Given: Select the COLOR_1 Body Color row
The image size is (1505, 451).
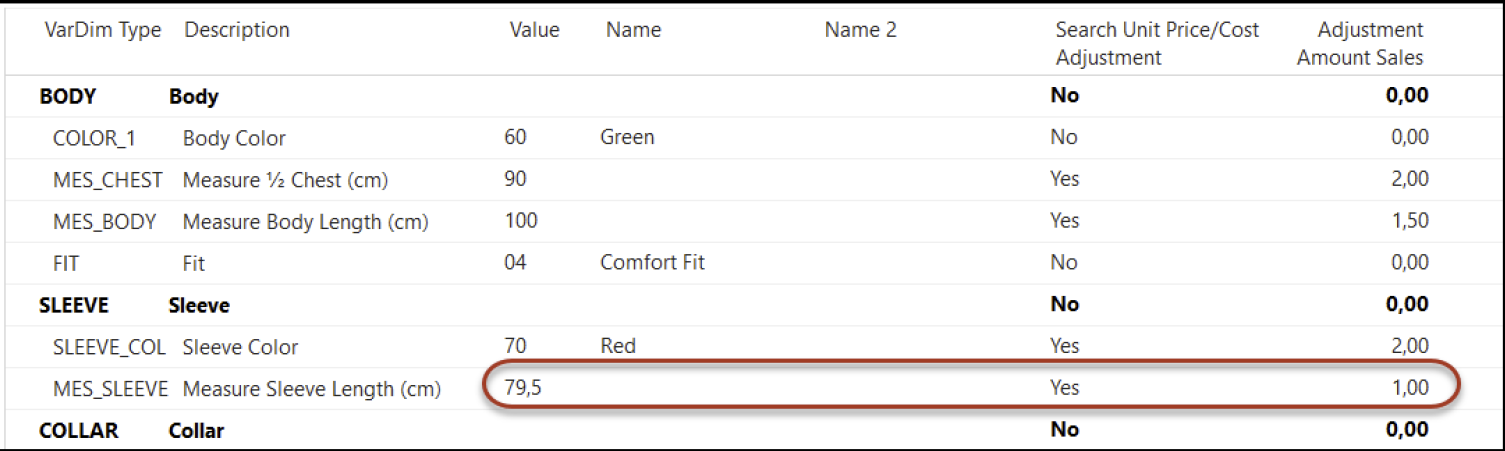Looking at the screenshot, I should (x=735, y=137).
